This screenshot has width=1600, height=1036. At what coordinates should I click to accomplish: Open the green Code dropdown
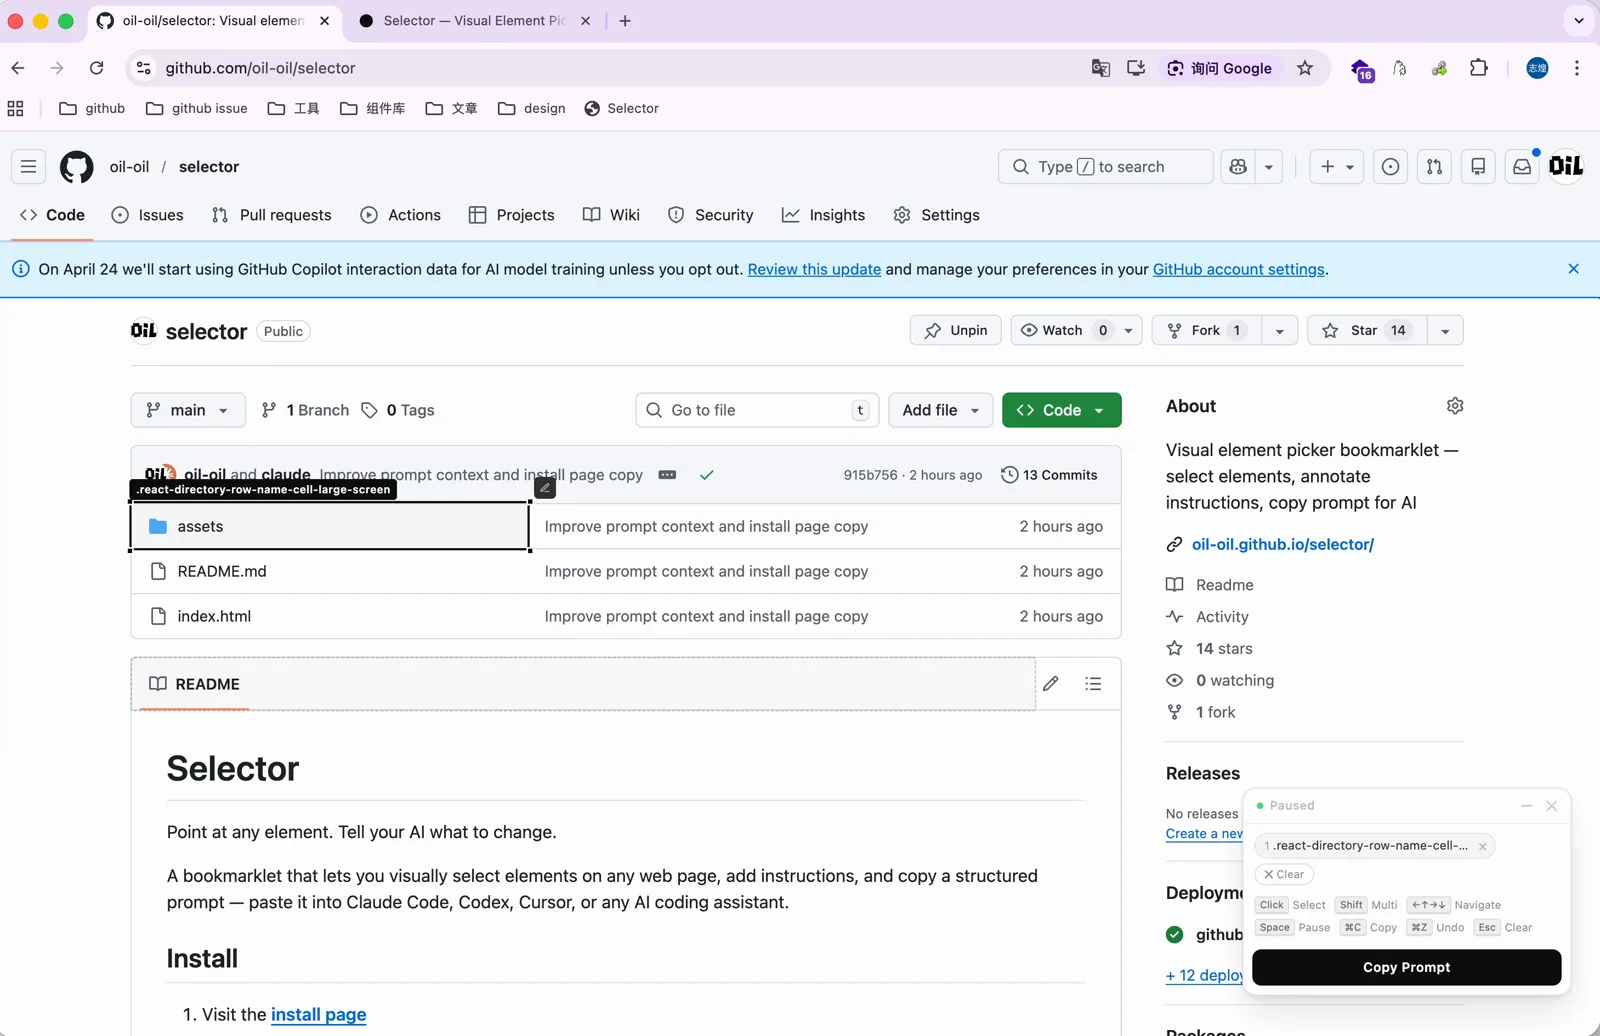(1062, 410)
